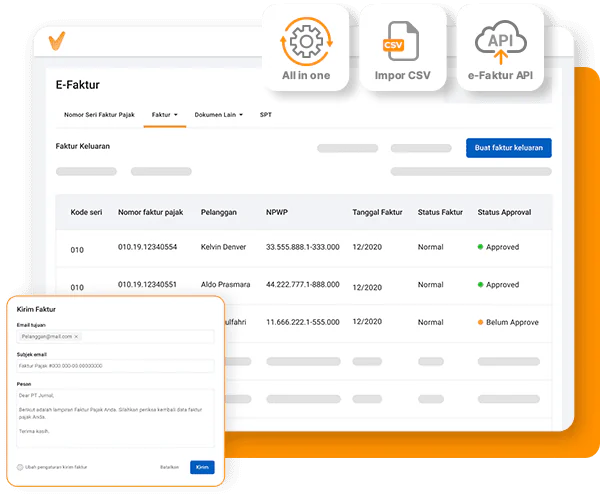Open invoice number 010.19.12340554 row

point(304,248)
